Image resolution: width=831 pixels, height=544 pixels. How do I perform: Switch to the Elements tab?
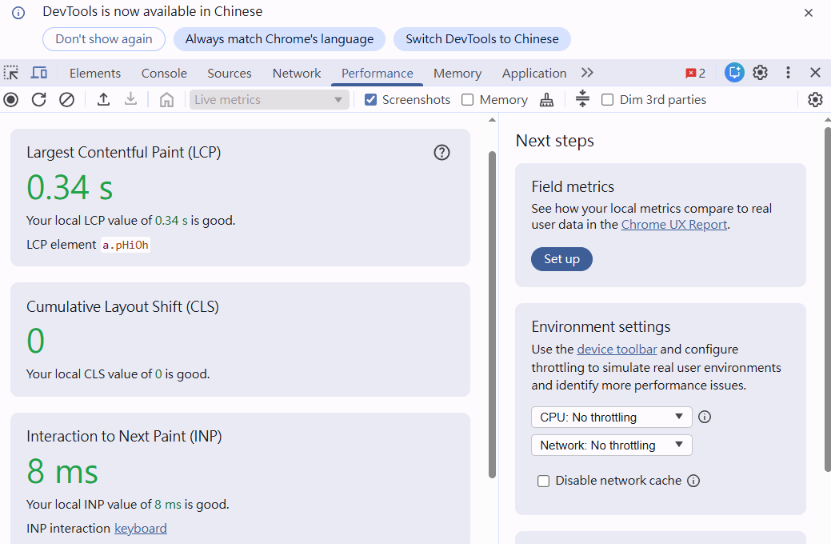[95, 73]
